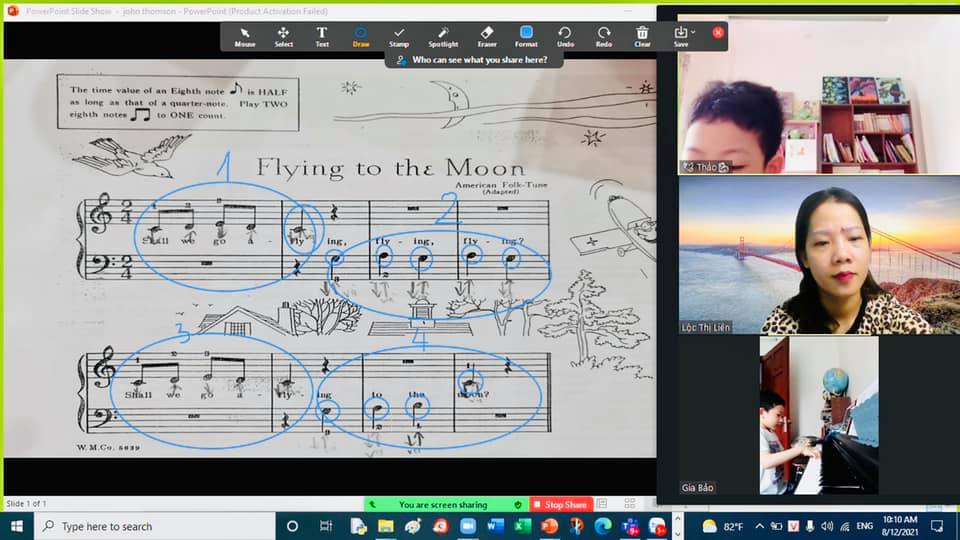
Task: Click the slide sorter view icon
Action: [629, 504]
